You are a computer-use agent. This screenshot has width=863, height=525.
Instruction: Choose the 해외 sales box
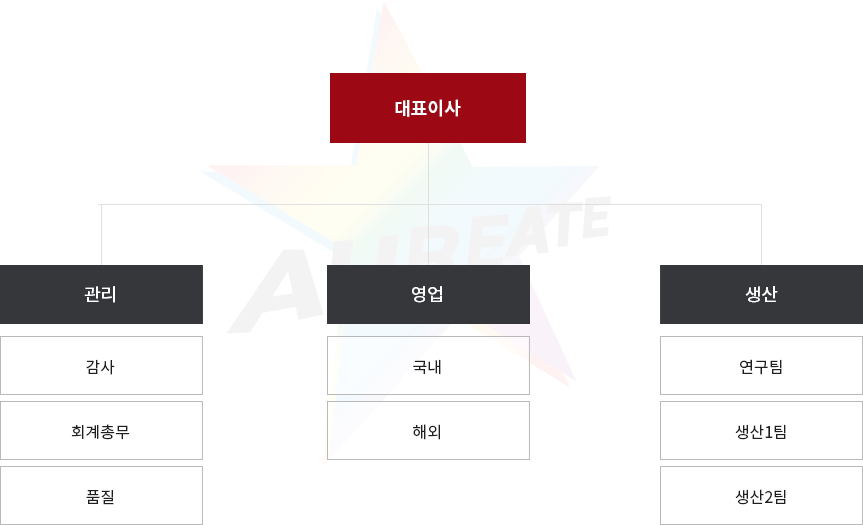pos(428,430)
